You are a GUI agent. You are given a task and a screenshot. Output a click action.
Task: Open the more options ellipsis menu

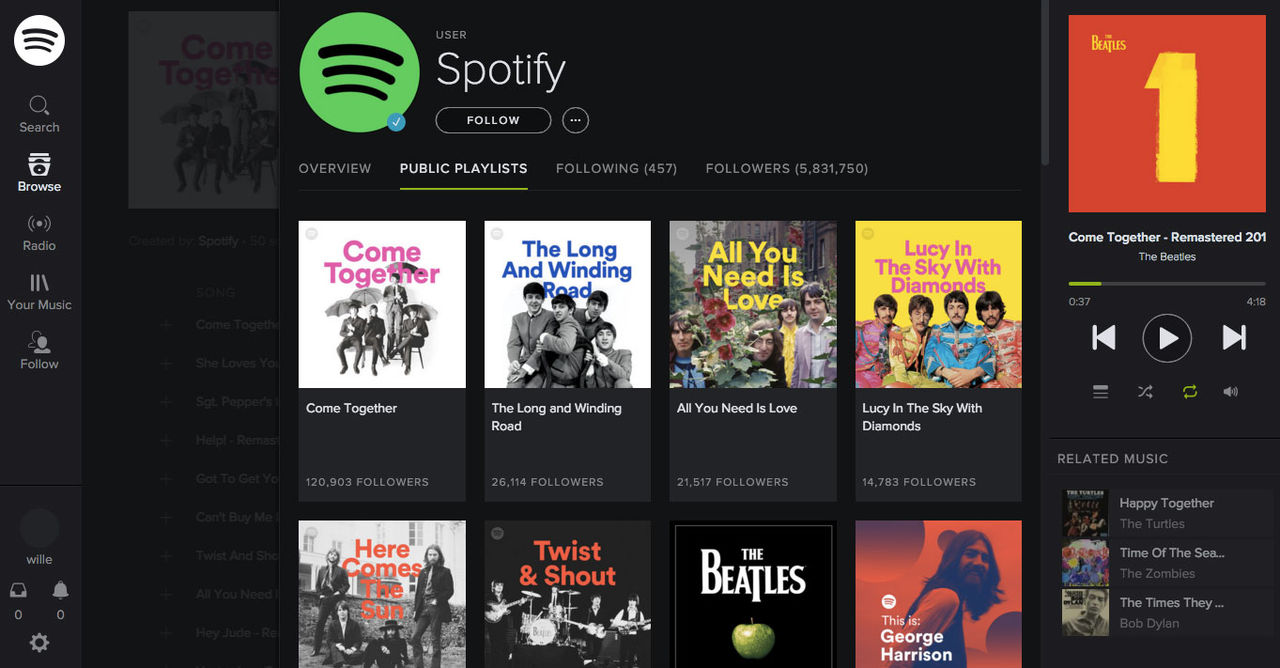click(x=575, y=119)
